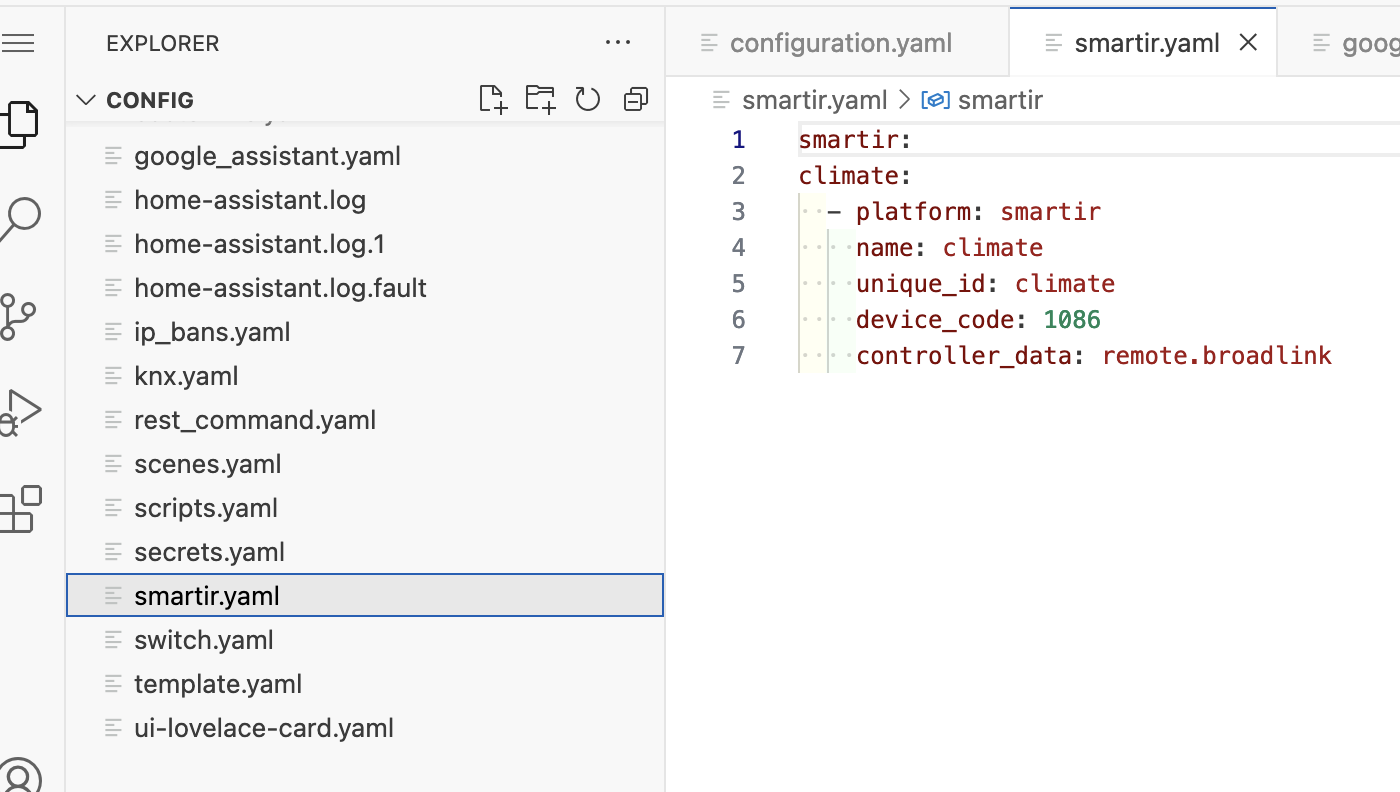The height and width of the screenshot is (792, 1400).
Task: Click the 'unique_id: climate' code line
Action: tap(985, 284)
